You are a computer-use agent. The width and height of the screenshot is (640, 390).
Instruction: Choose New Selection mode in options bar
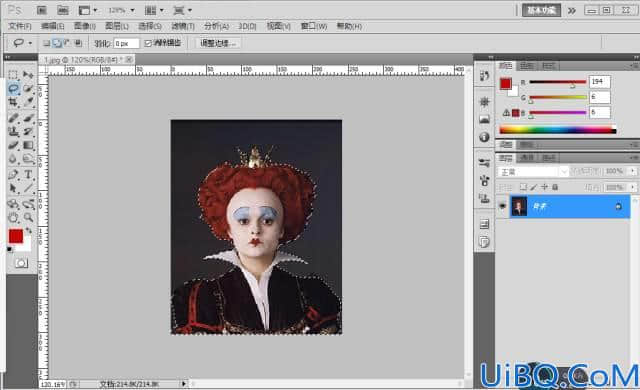click(46, 43)
